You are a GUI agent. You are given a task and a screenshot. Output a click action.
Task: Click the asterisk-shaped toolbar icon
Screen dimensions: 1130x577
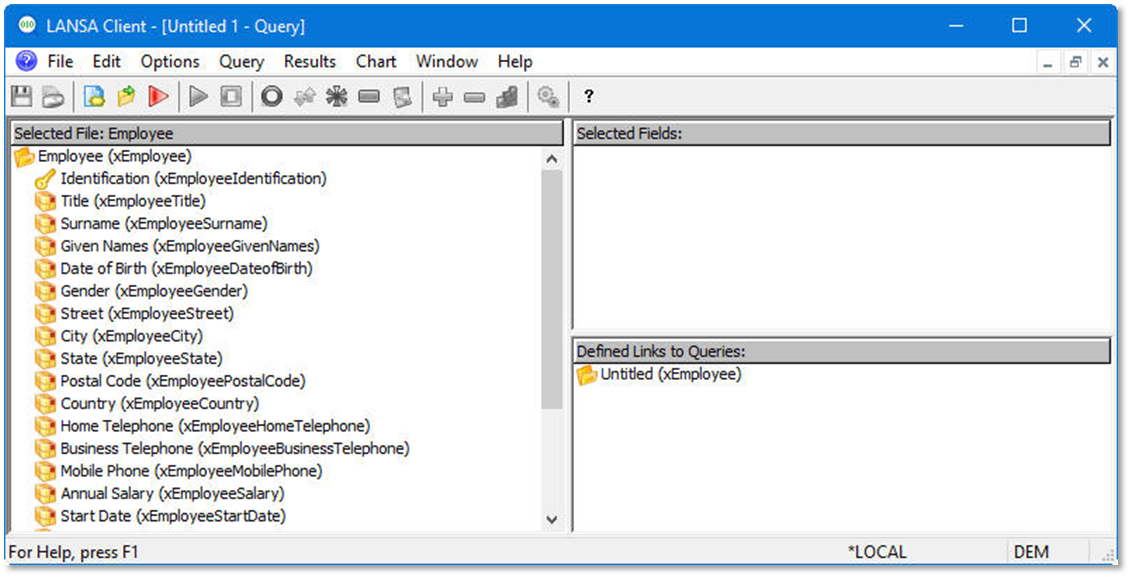[x=337, y=96]
